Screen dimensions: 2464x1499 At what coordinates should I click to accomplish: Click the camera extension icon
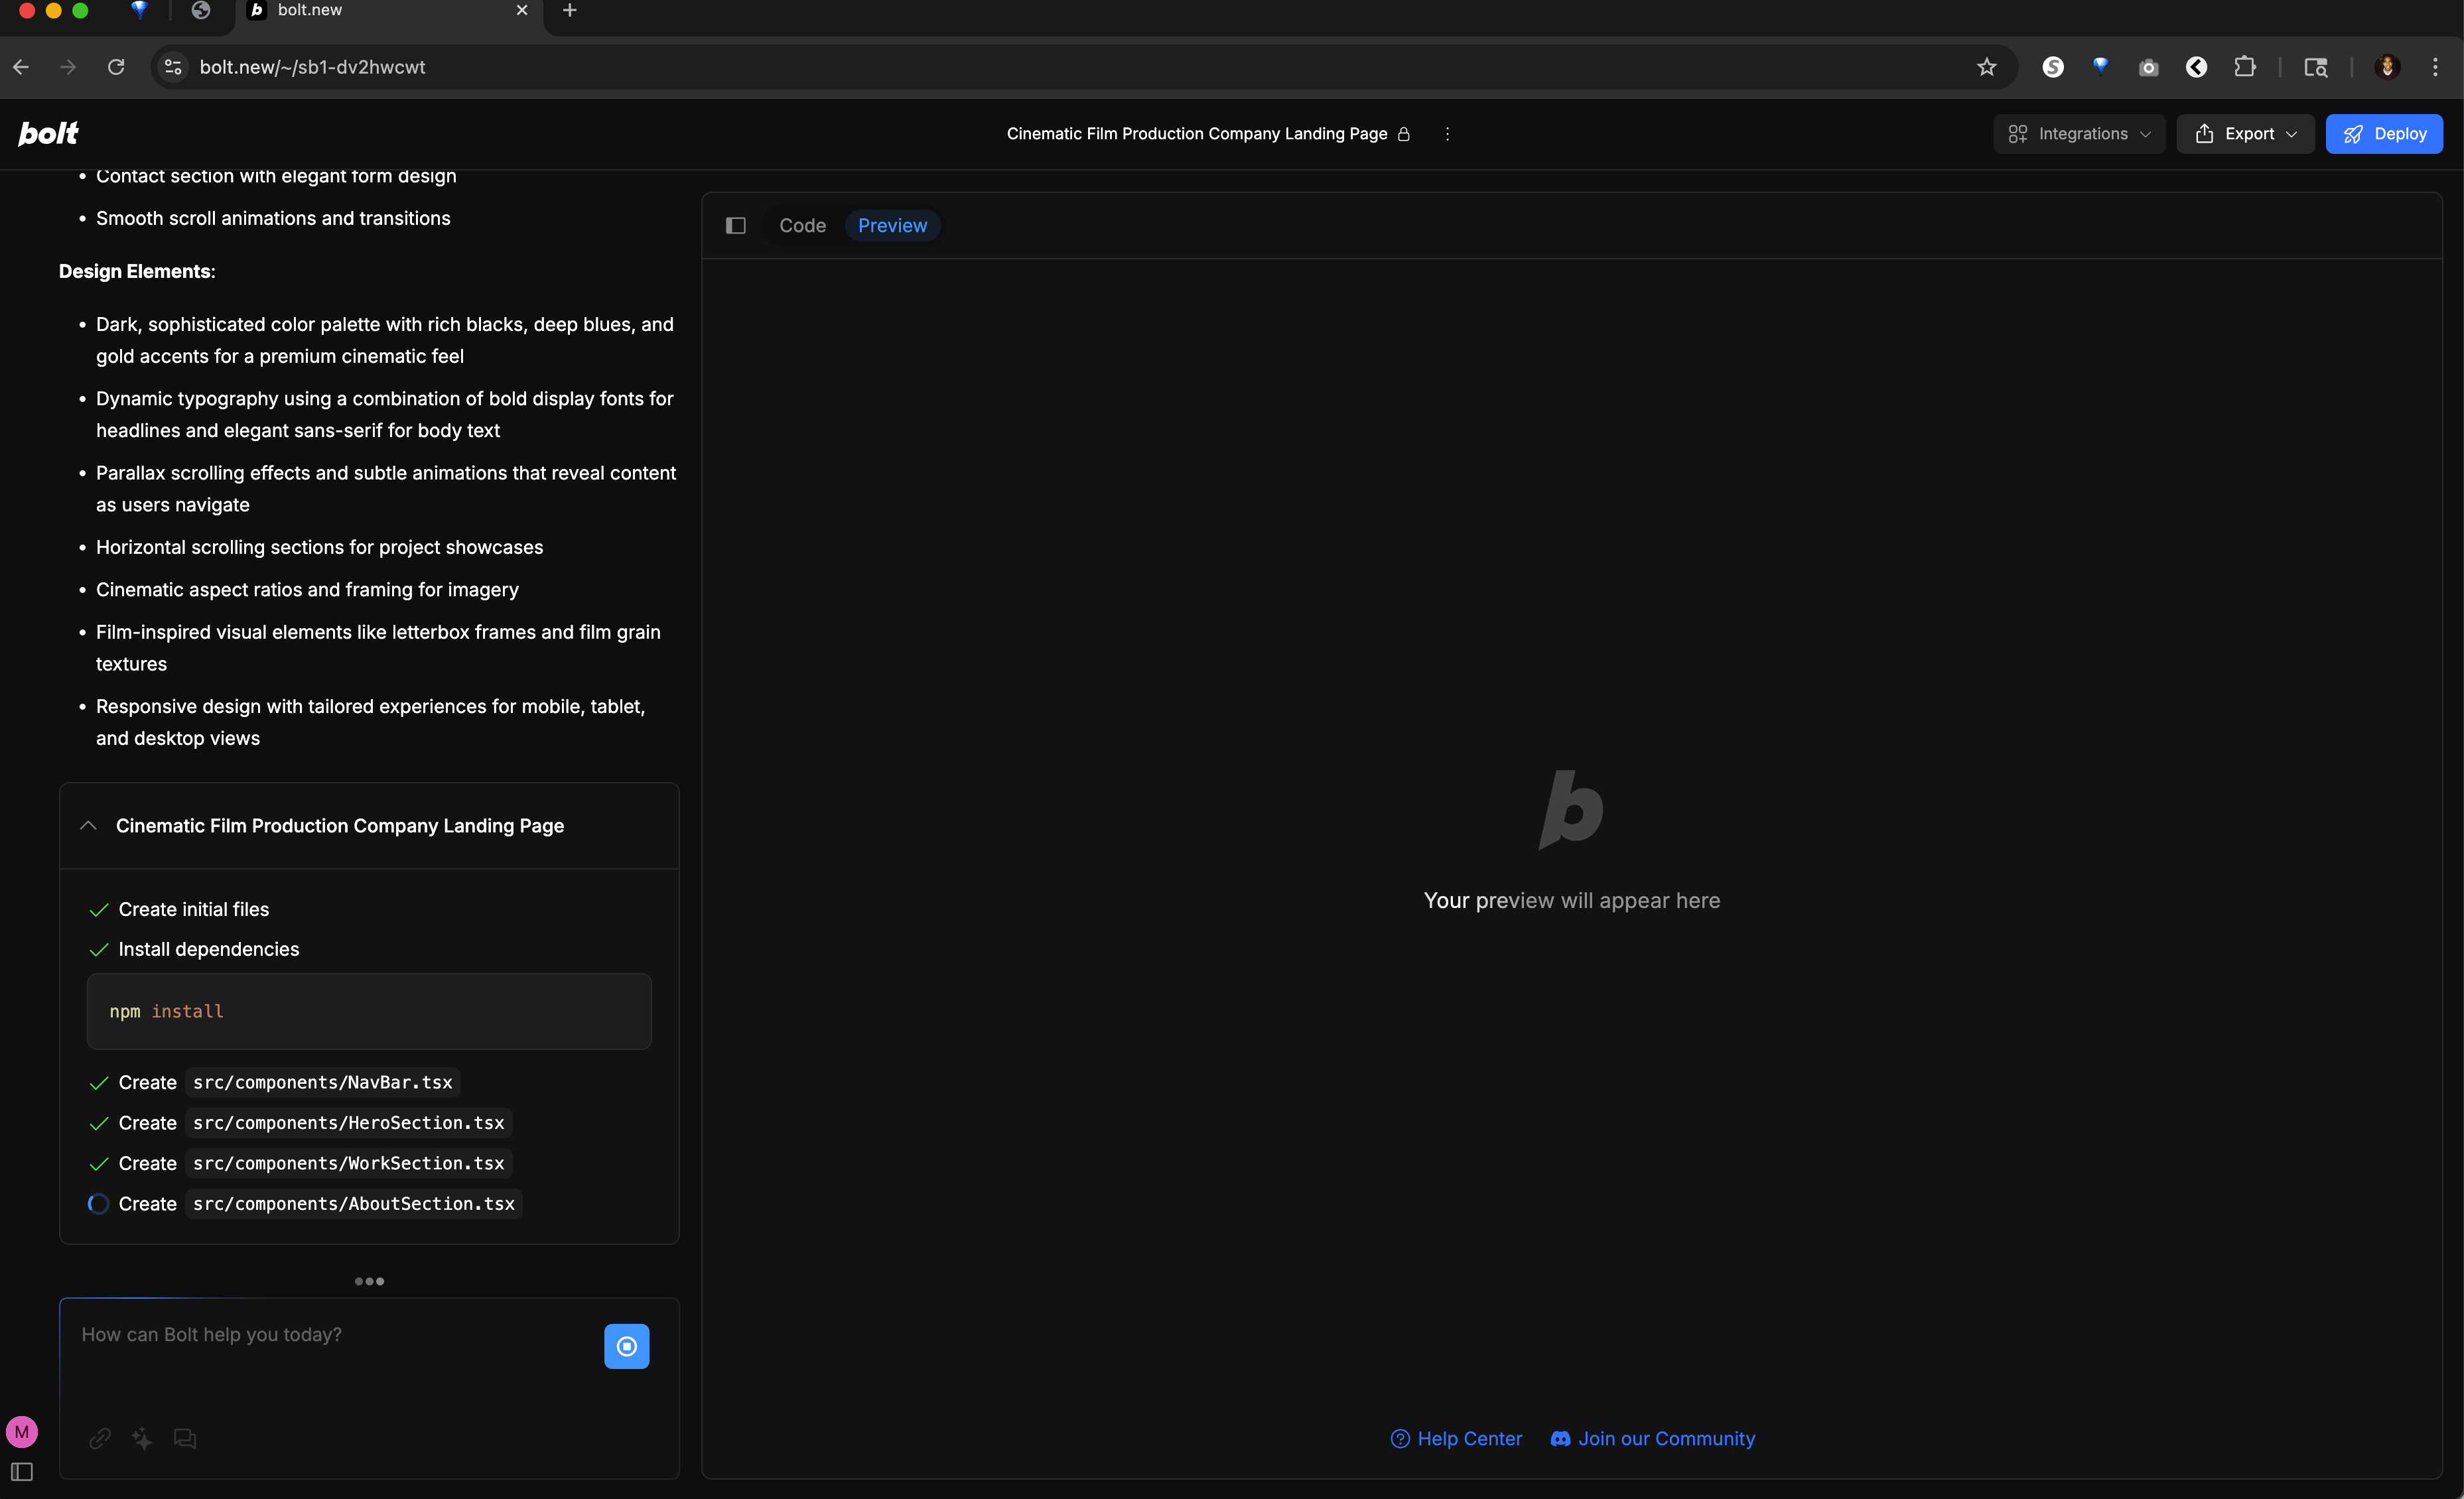(x=2148, y=67)
